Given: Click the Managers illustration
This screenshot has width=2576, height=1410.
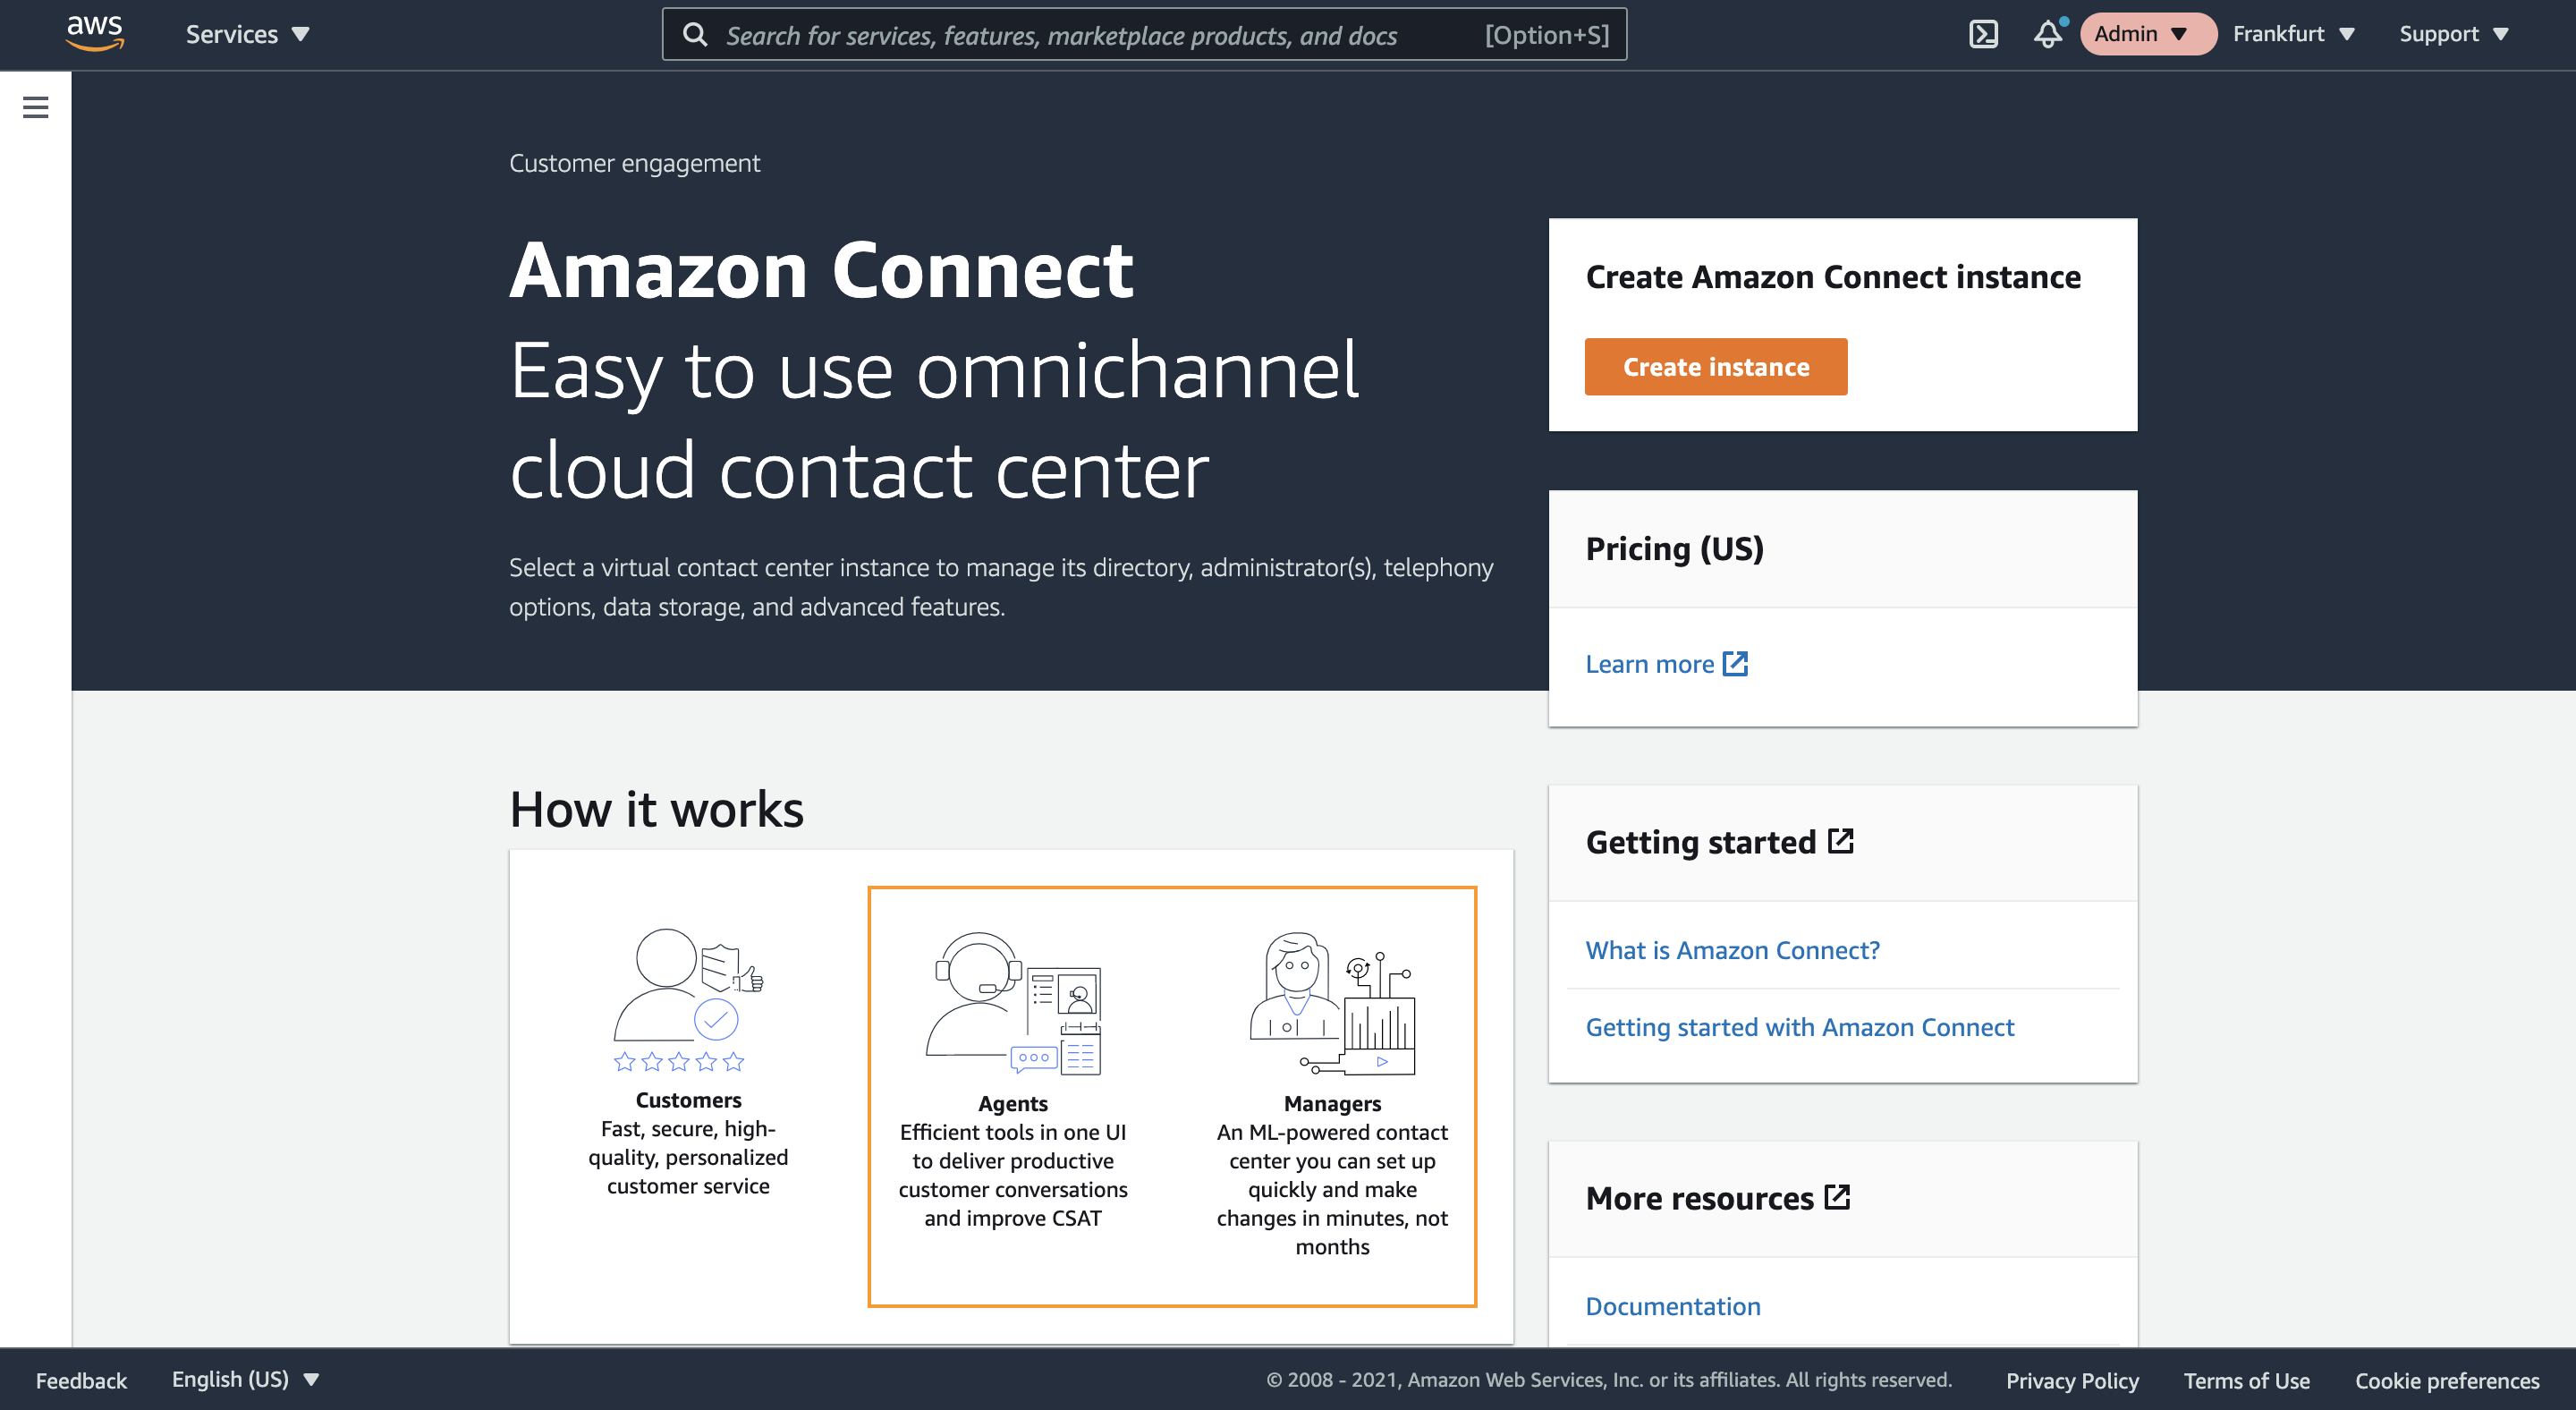Looking at the screenshot, I should click(x=1332, y=1003).
